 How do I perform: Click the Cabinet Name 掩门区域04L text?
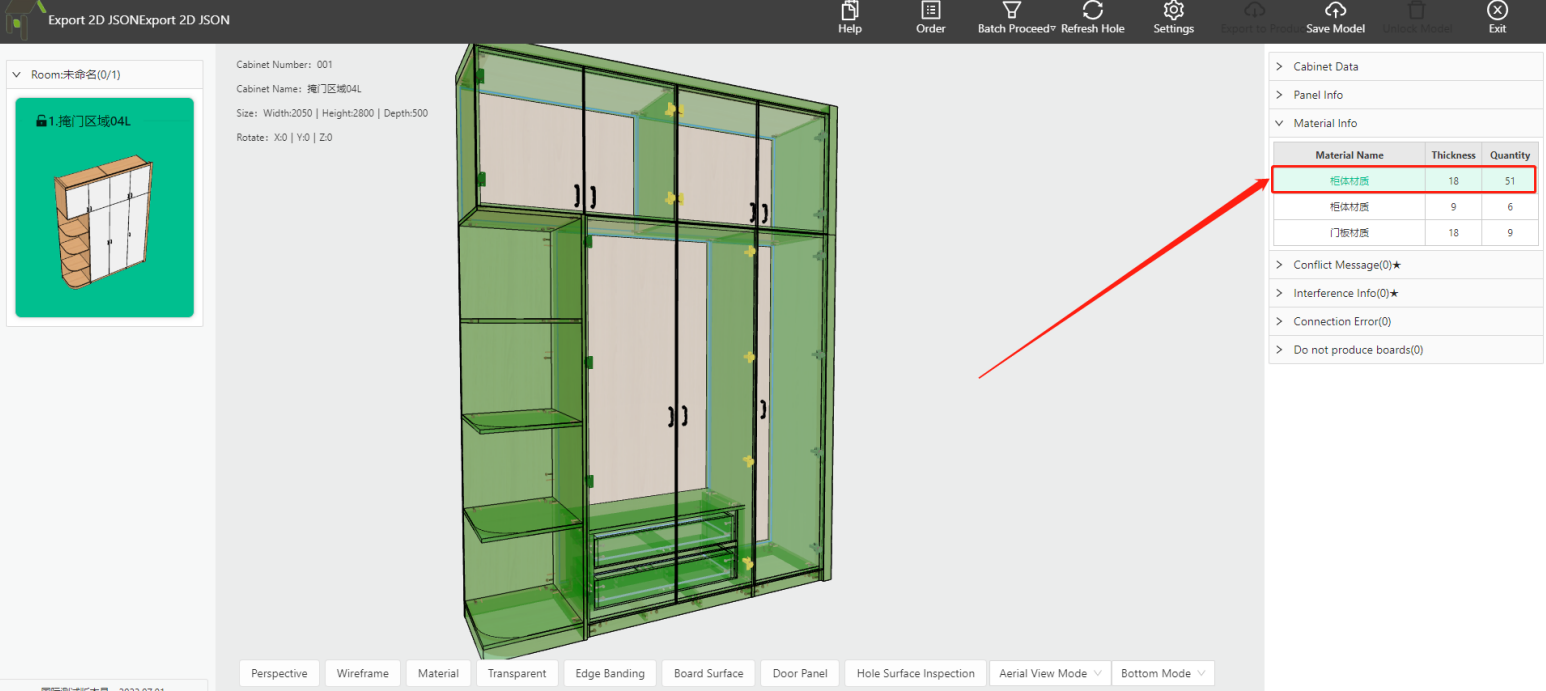pyautogui.click(x=298, y=89)
